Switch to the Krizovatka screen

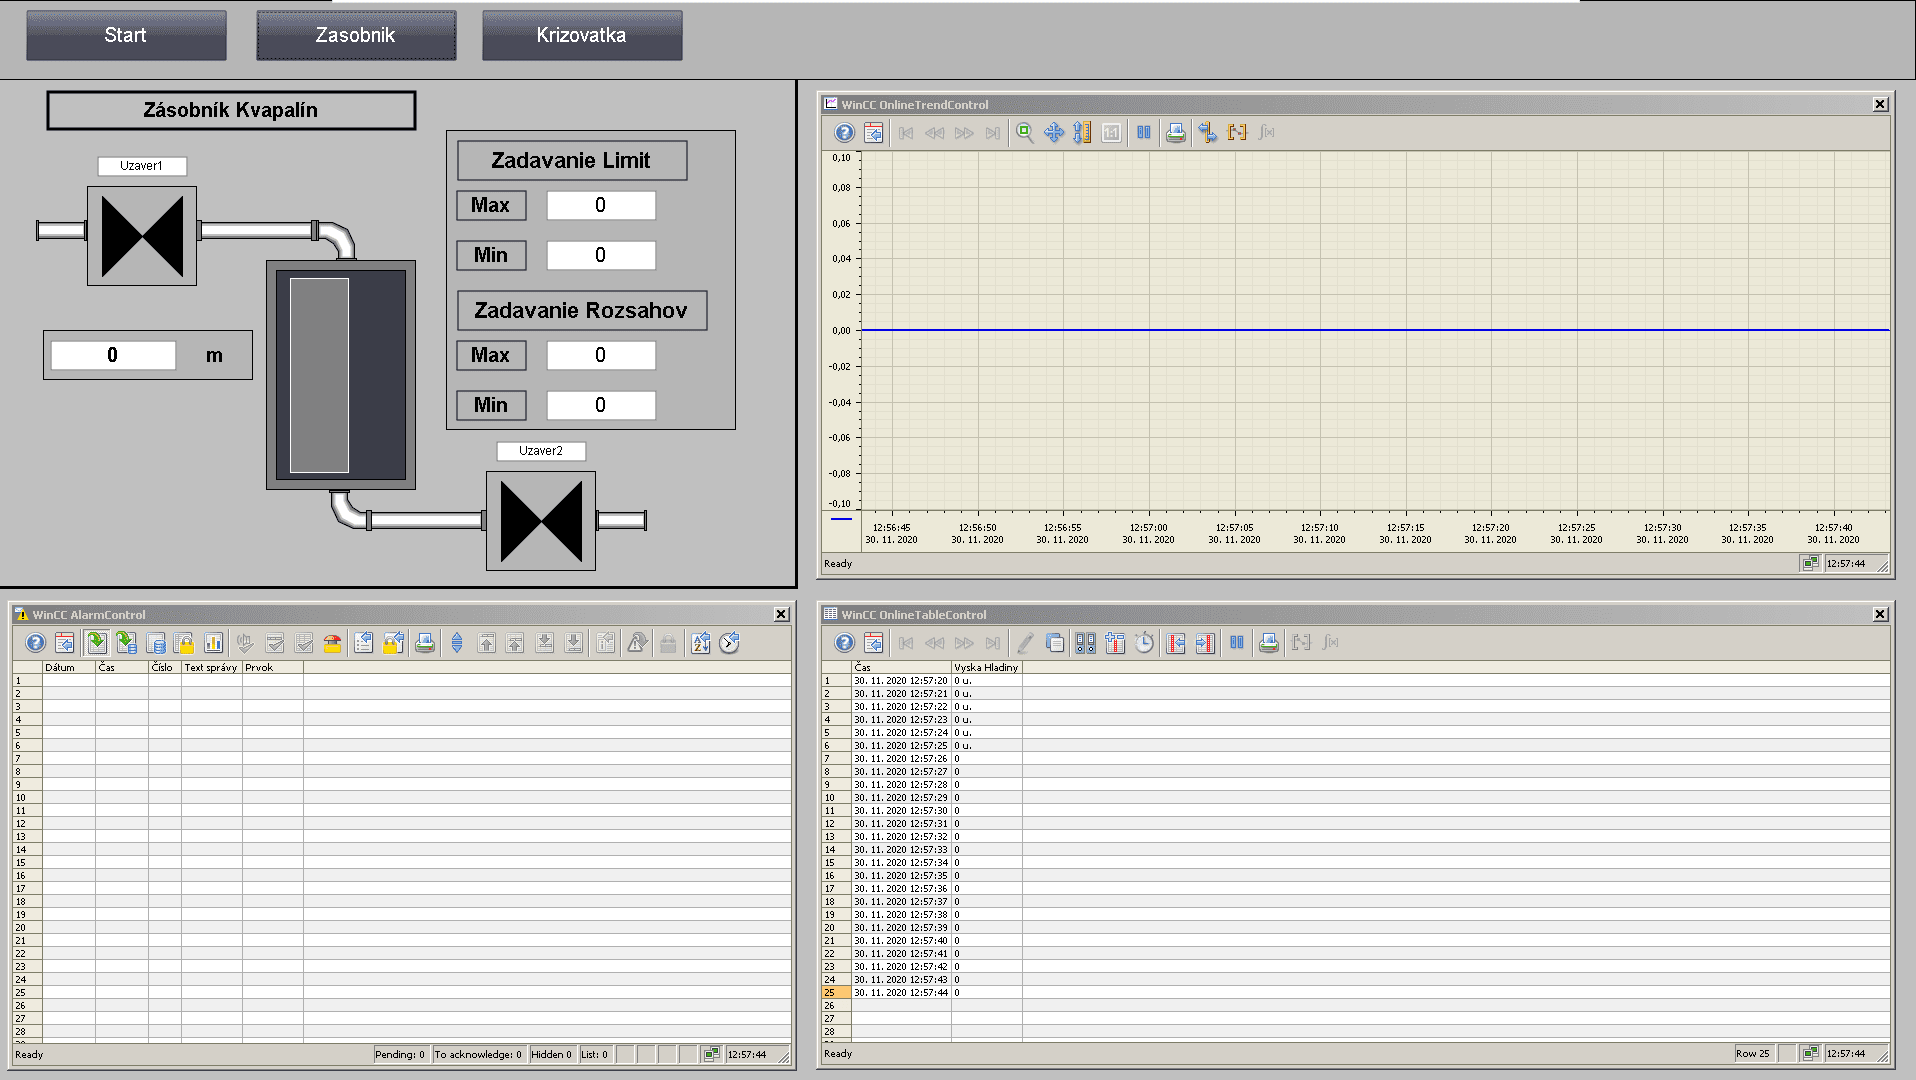point(582,34)
